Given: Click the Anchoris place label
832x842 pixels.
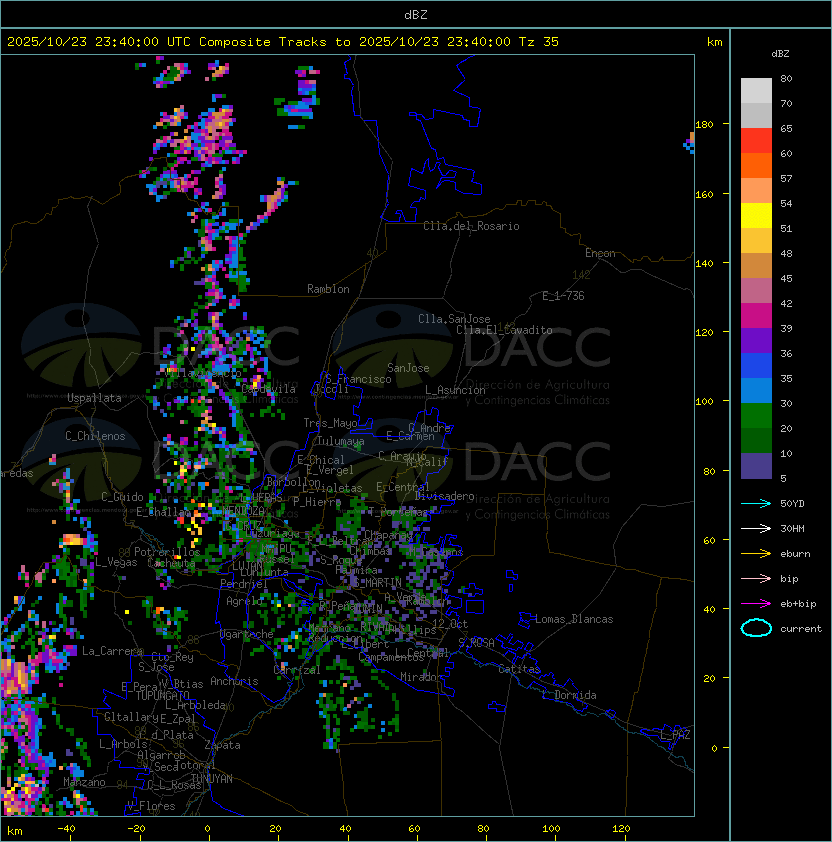Looking at the screenshot, I should point(234,681).
